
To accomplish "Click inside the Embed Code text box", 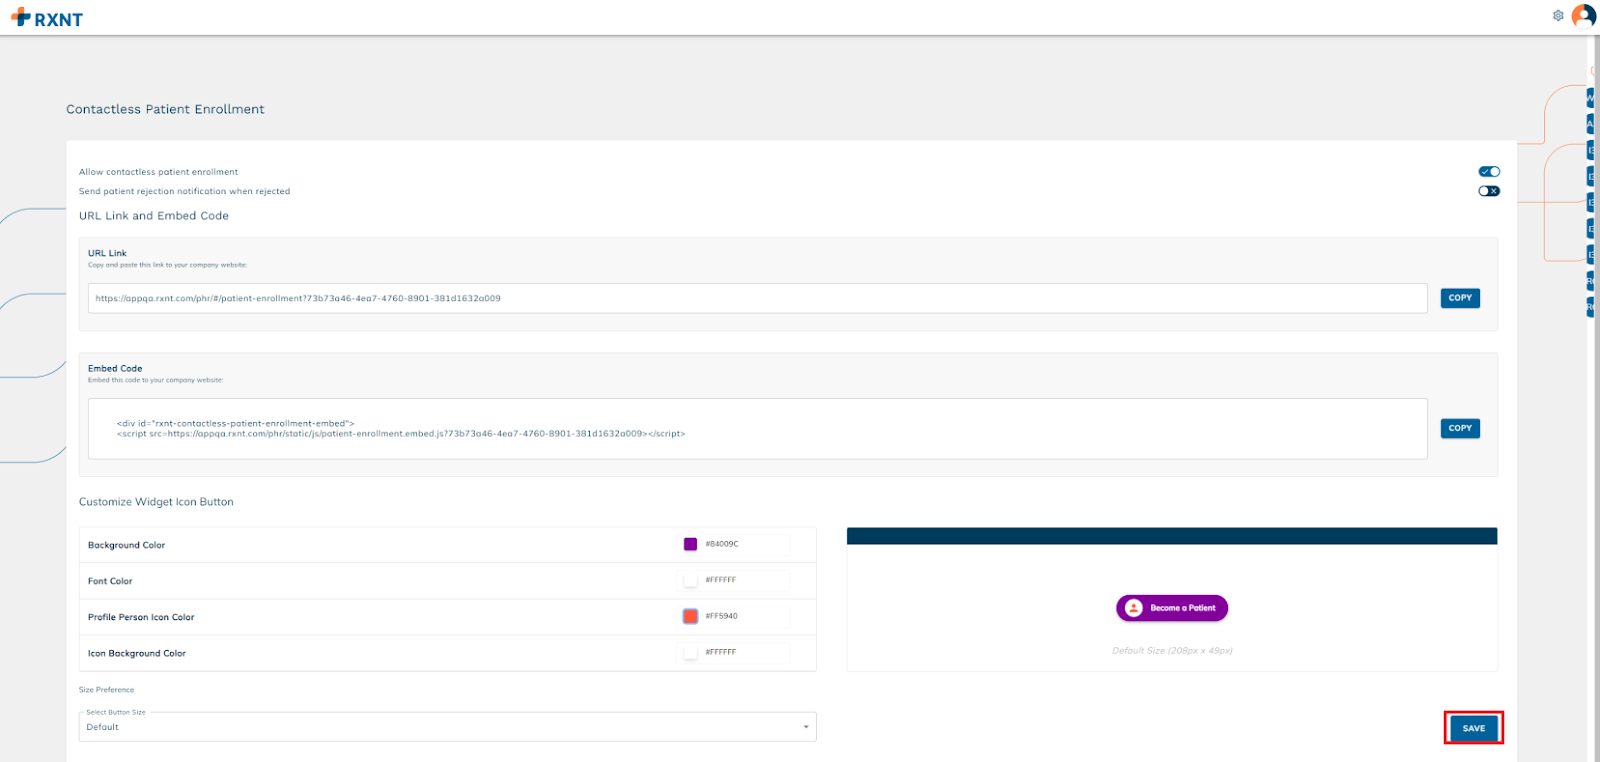I will (x=758, y=429).
